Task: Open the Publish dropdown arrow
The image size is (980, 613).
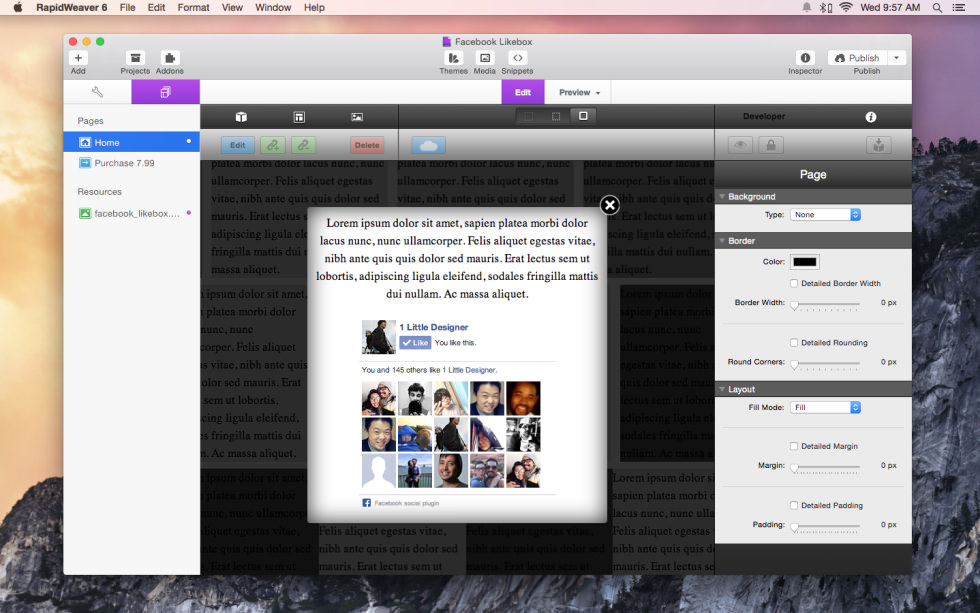Action: pos(897,58)
